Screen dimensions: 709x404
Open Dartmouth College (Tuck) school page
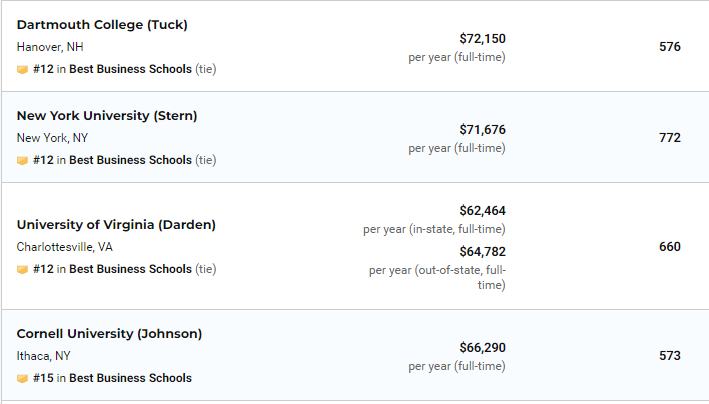pyautogui.click(x=102, y=24)
